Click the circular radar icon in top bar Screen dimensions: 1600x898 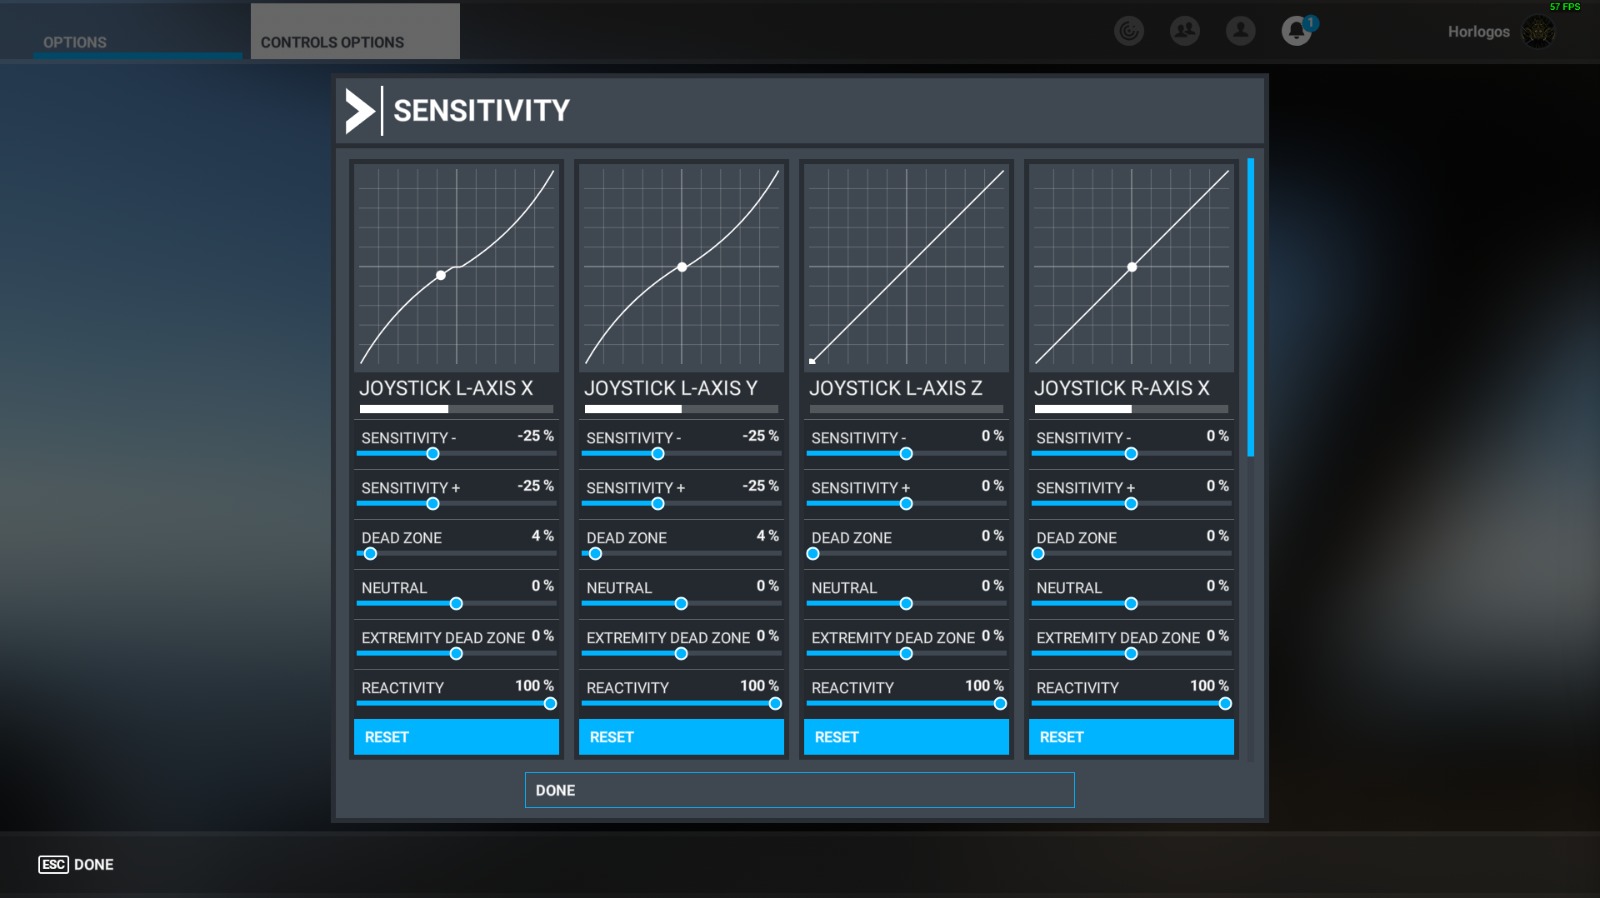click(x=1129, y=31)
